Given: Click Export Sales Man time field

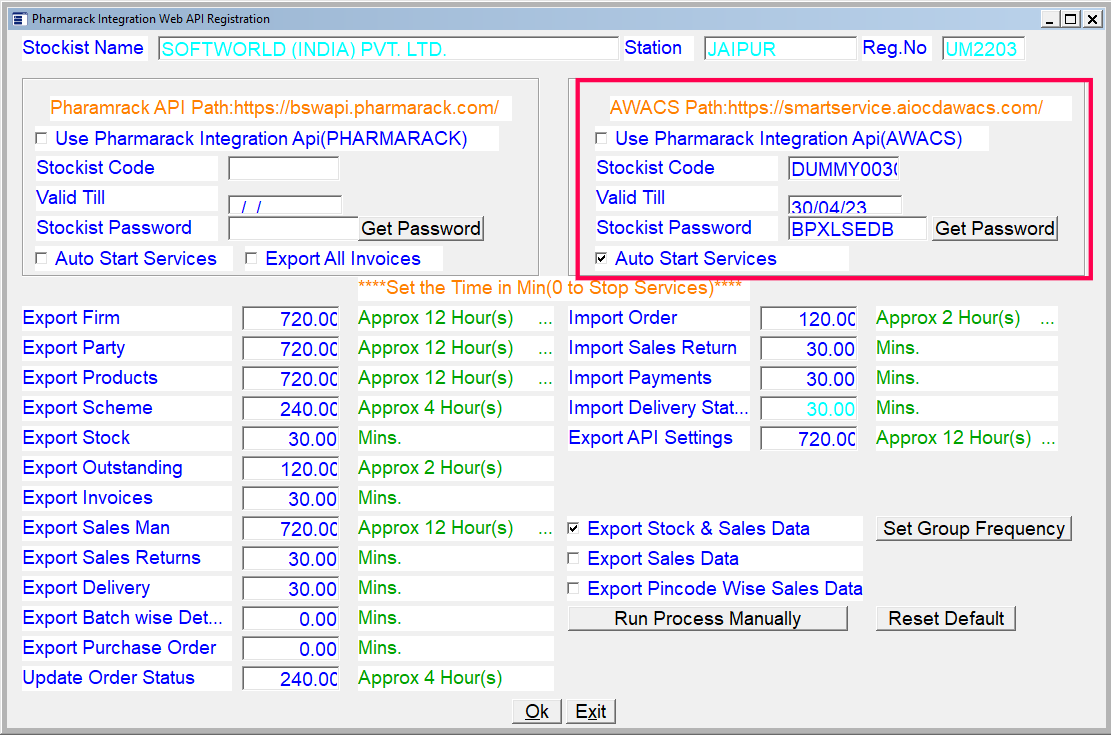Looking at the screenshot, I should pos(291,529).
